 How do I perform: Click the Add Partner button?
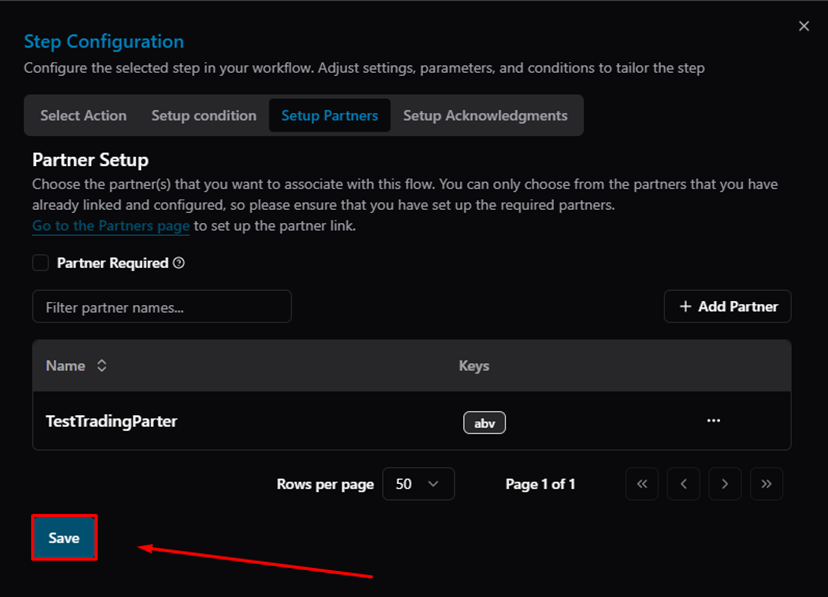[727, 307]
